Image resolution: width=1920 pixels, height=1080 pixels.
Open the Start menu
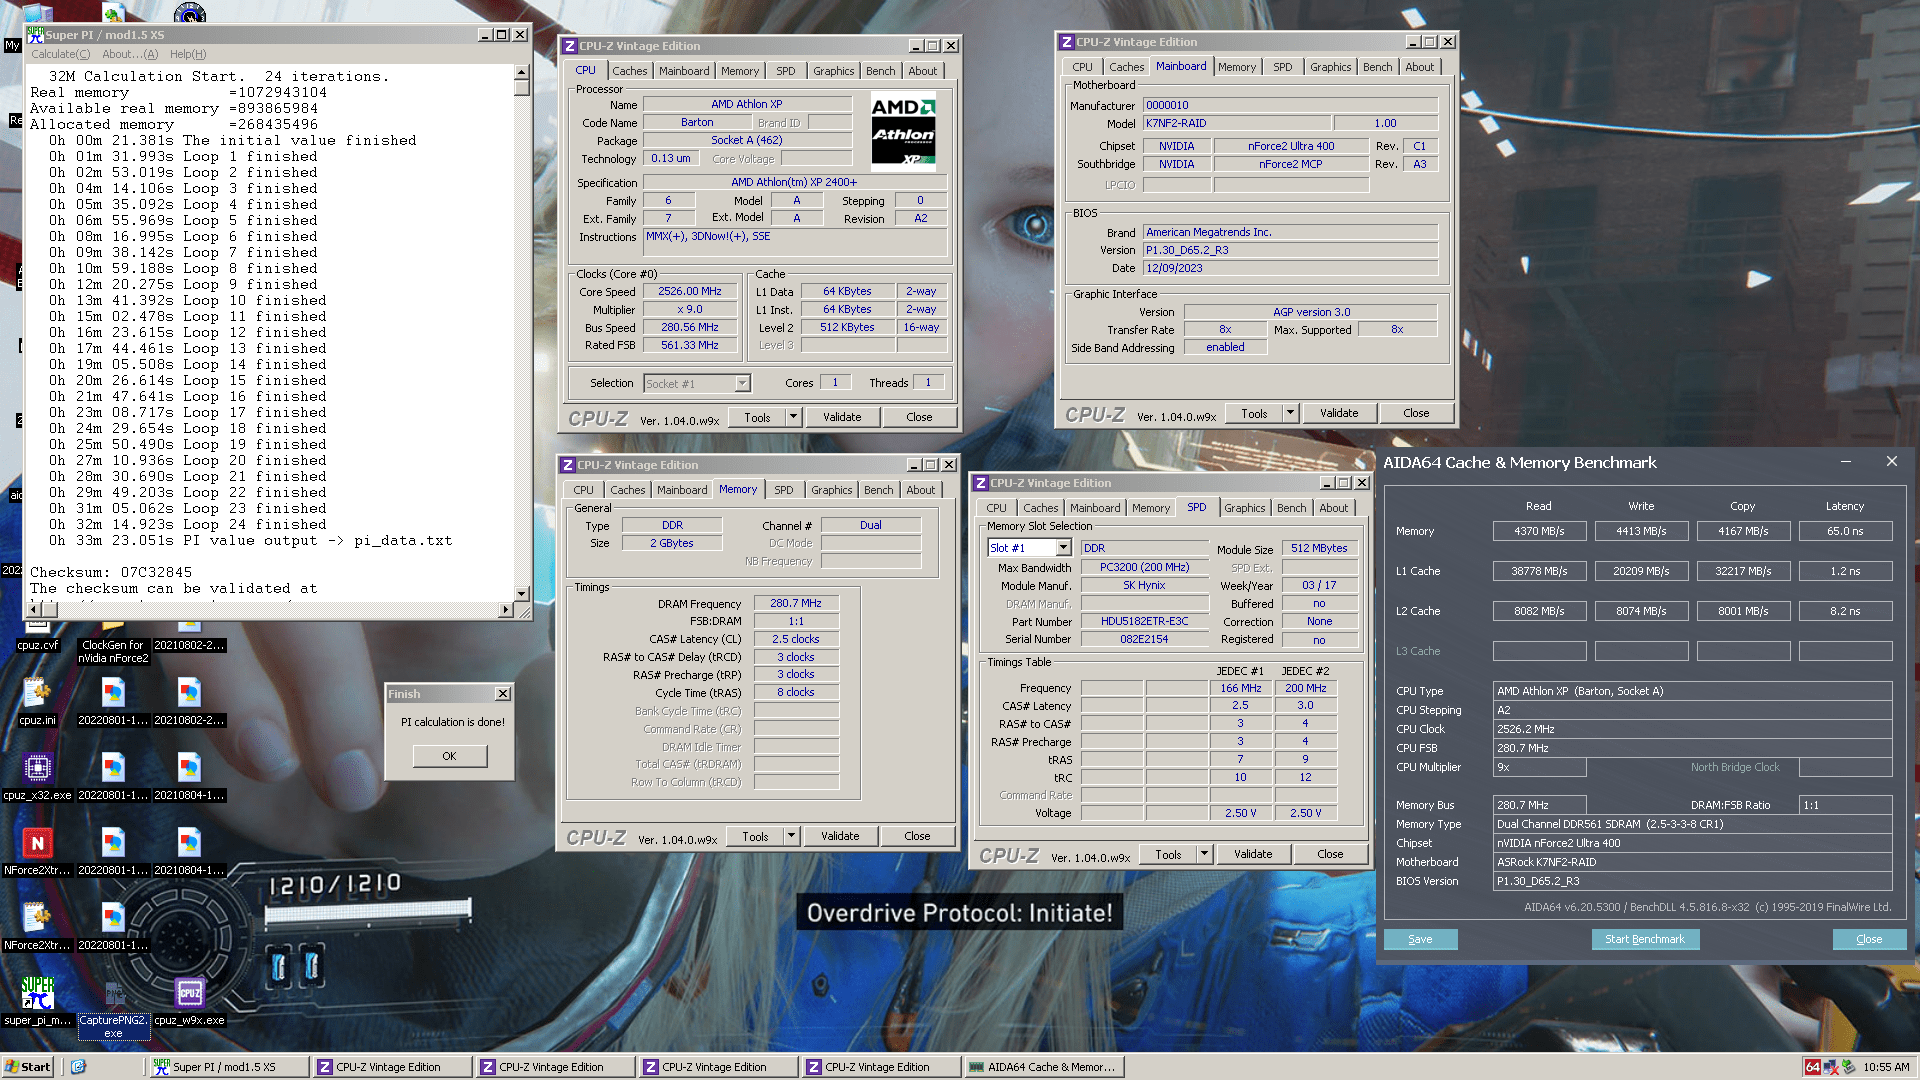coord(28,1067)
